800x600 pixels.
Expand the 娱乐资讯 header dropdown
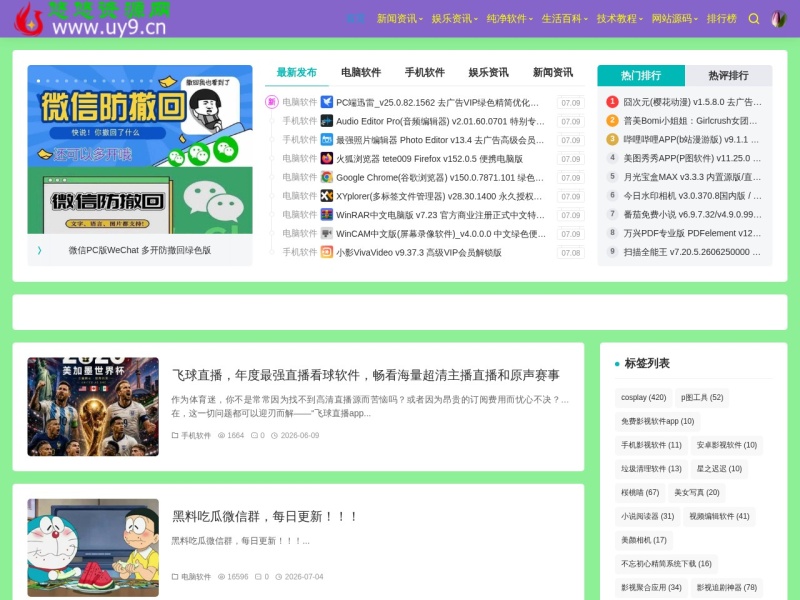point(455,19)
